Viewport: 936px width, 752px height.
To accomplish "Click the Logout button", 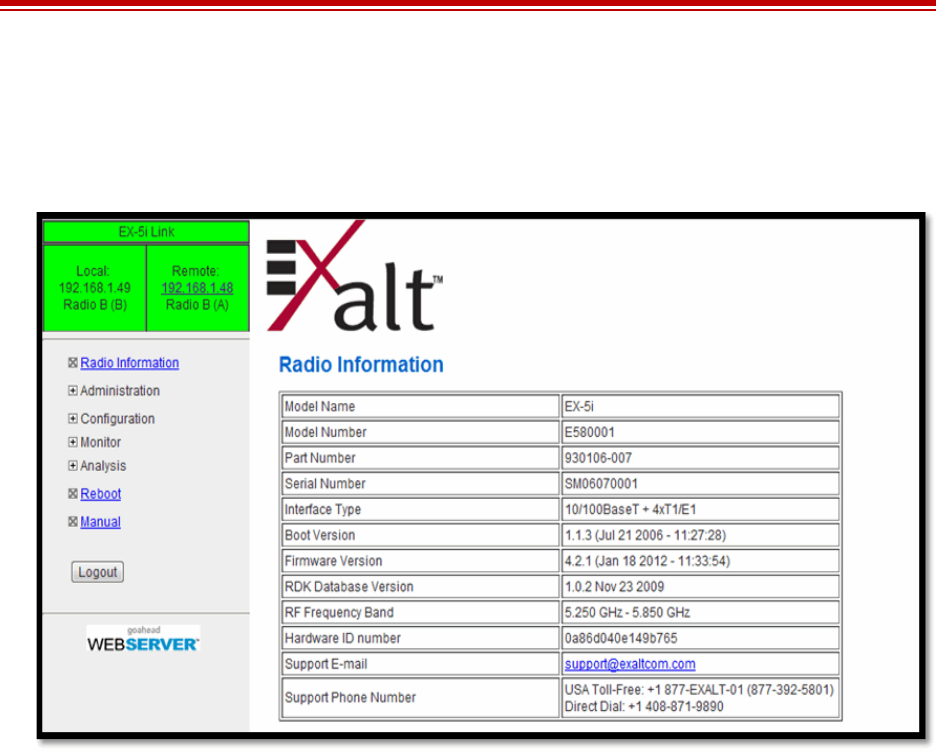I will (97, 572).
